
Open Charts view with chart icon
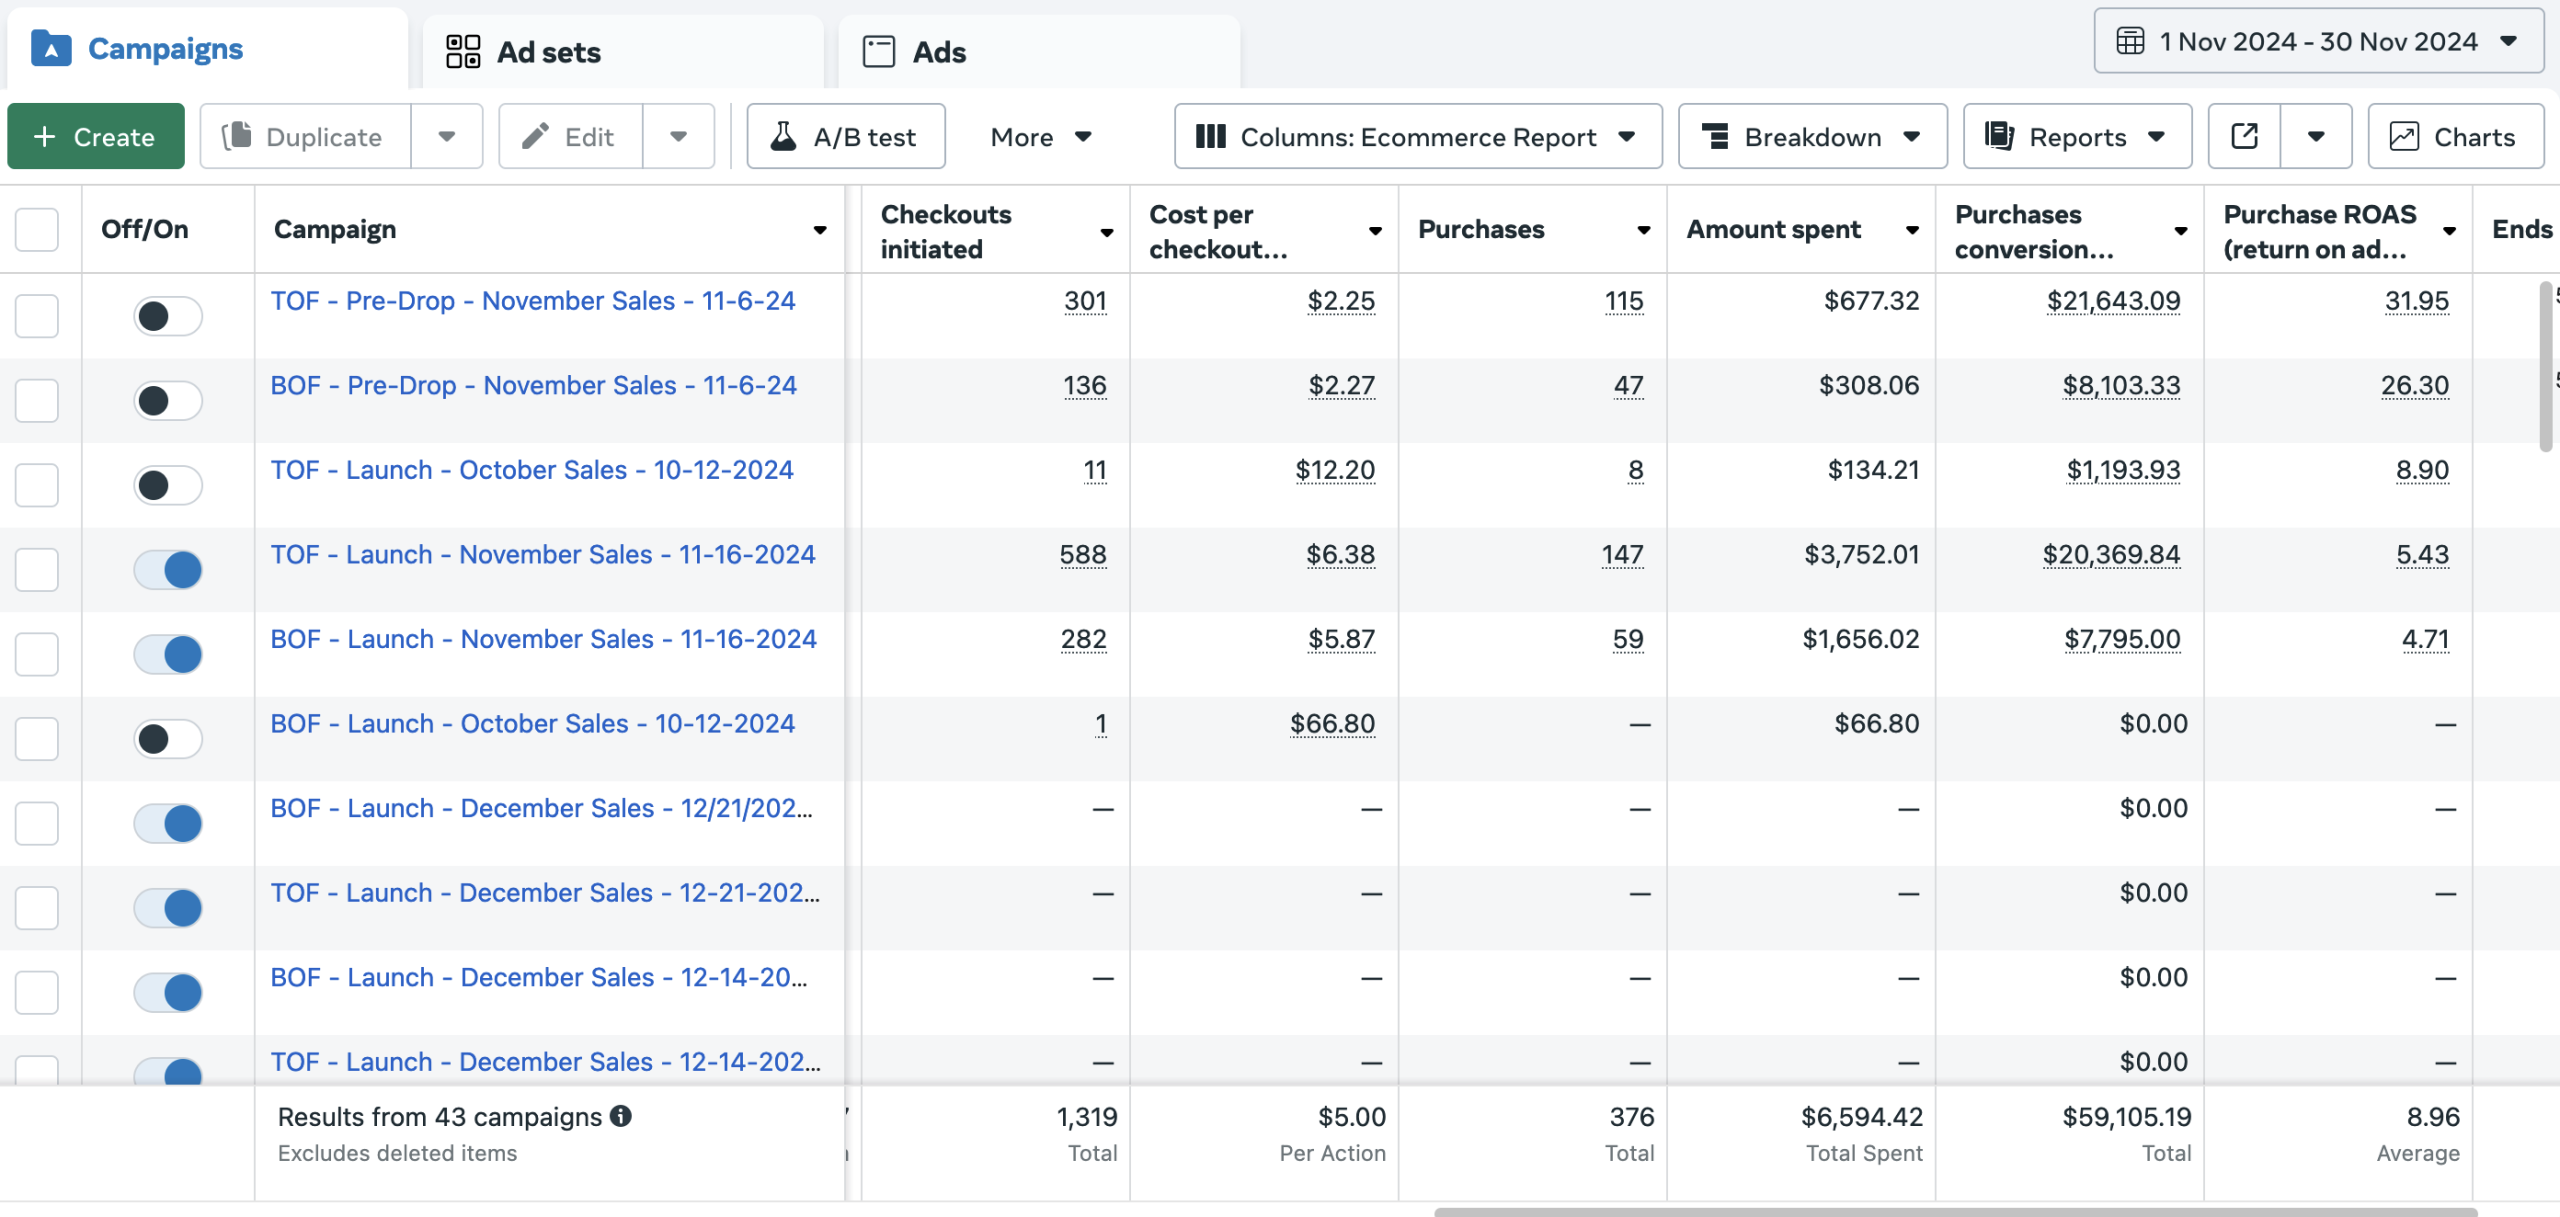[2455, 137]
